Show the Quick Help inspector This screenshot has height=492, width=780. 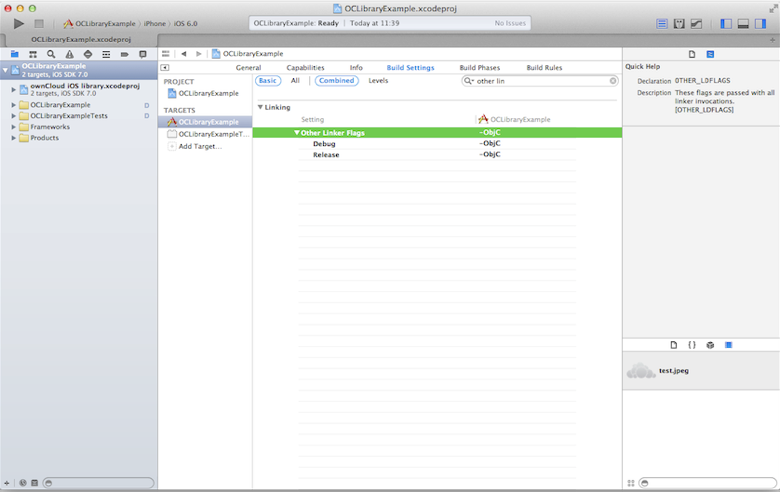[x=710, y=54]
